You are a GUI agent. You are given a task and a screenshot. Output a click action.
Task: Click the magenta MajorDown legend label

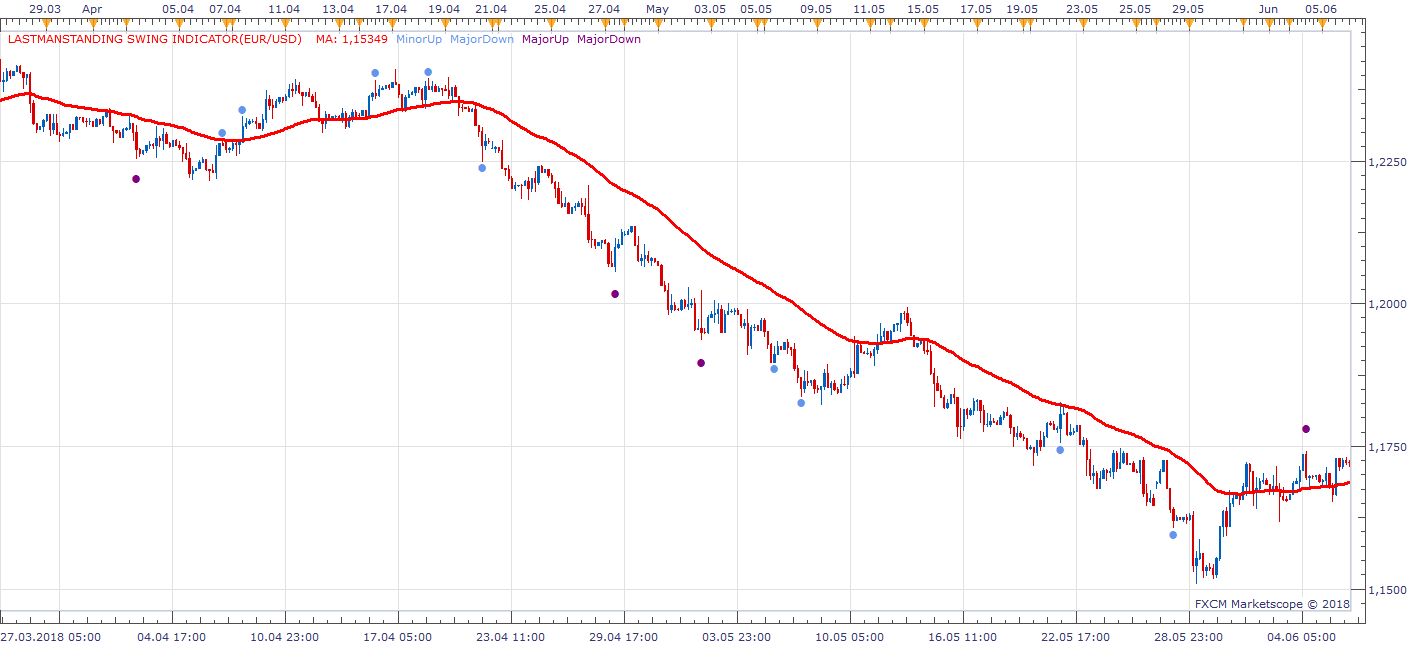click(x=609, y=40)
